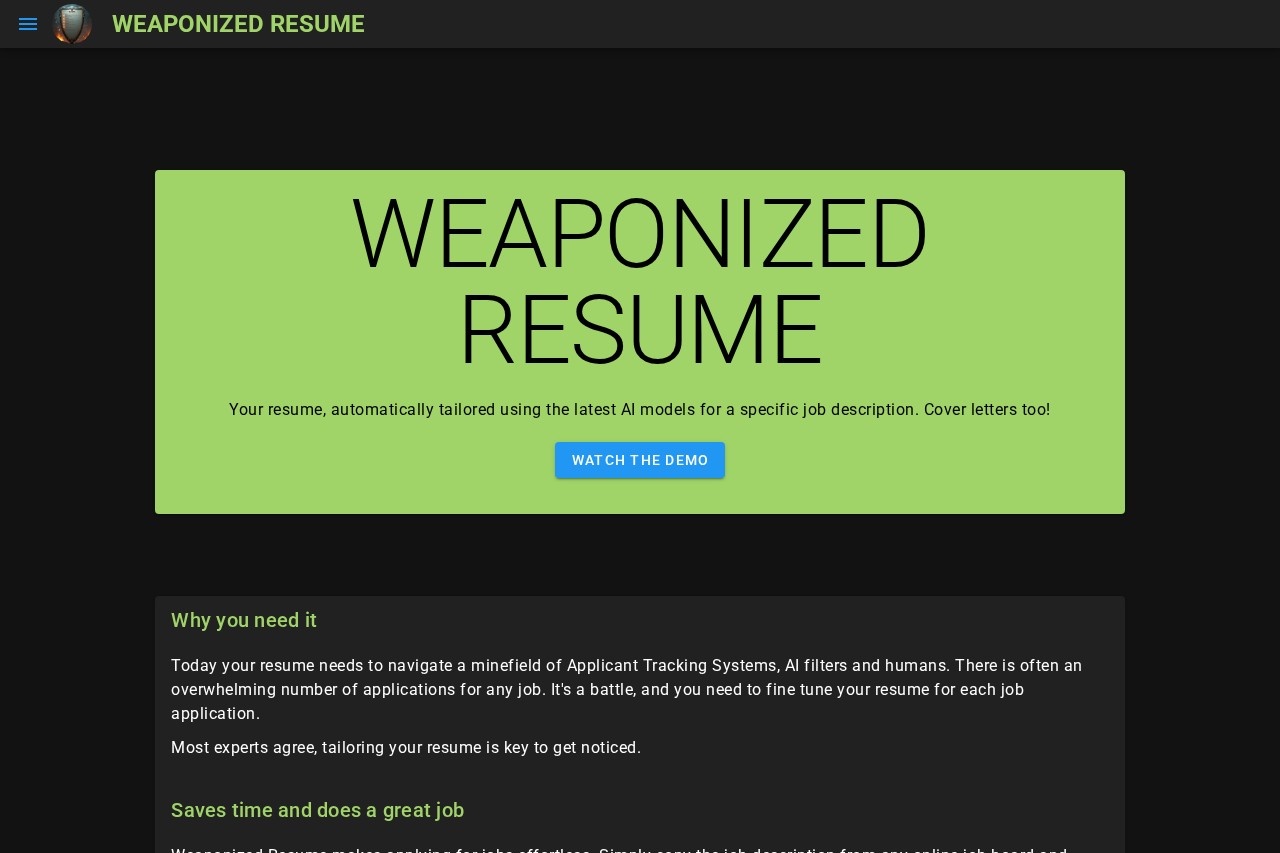Click the word WEAPONIZED in hero heading
The image size is (1280, 853).
[x=640, y=234]
